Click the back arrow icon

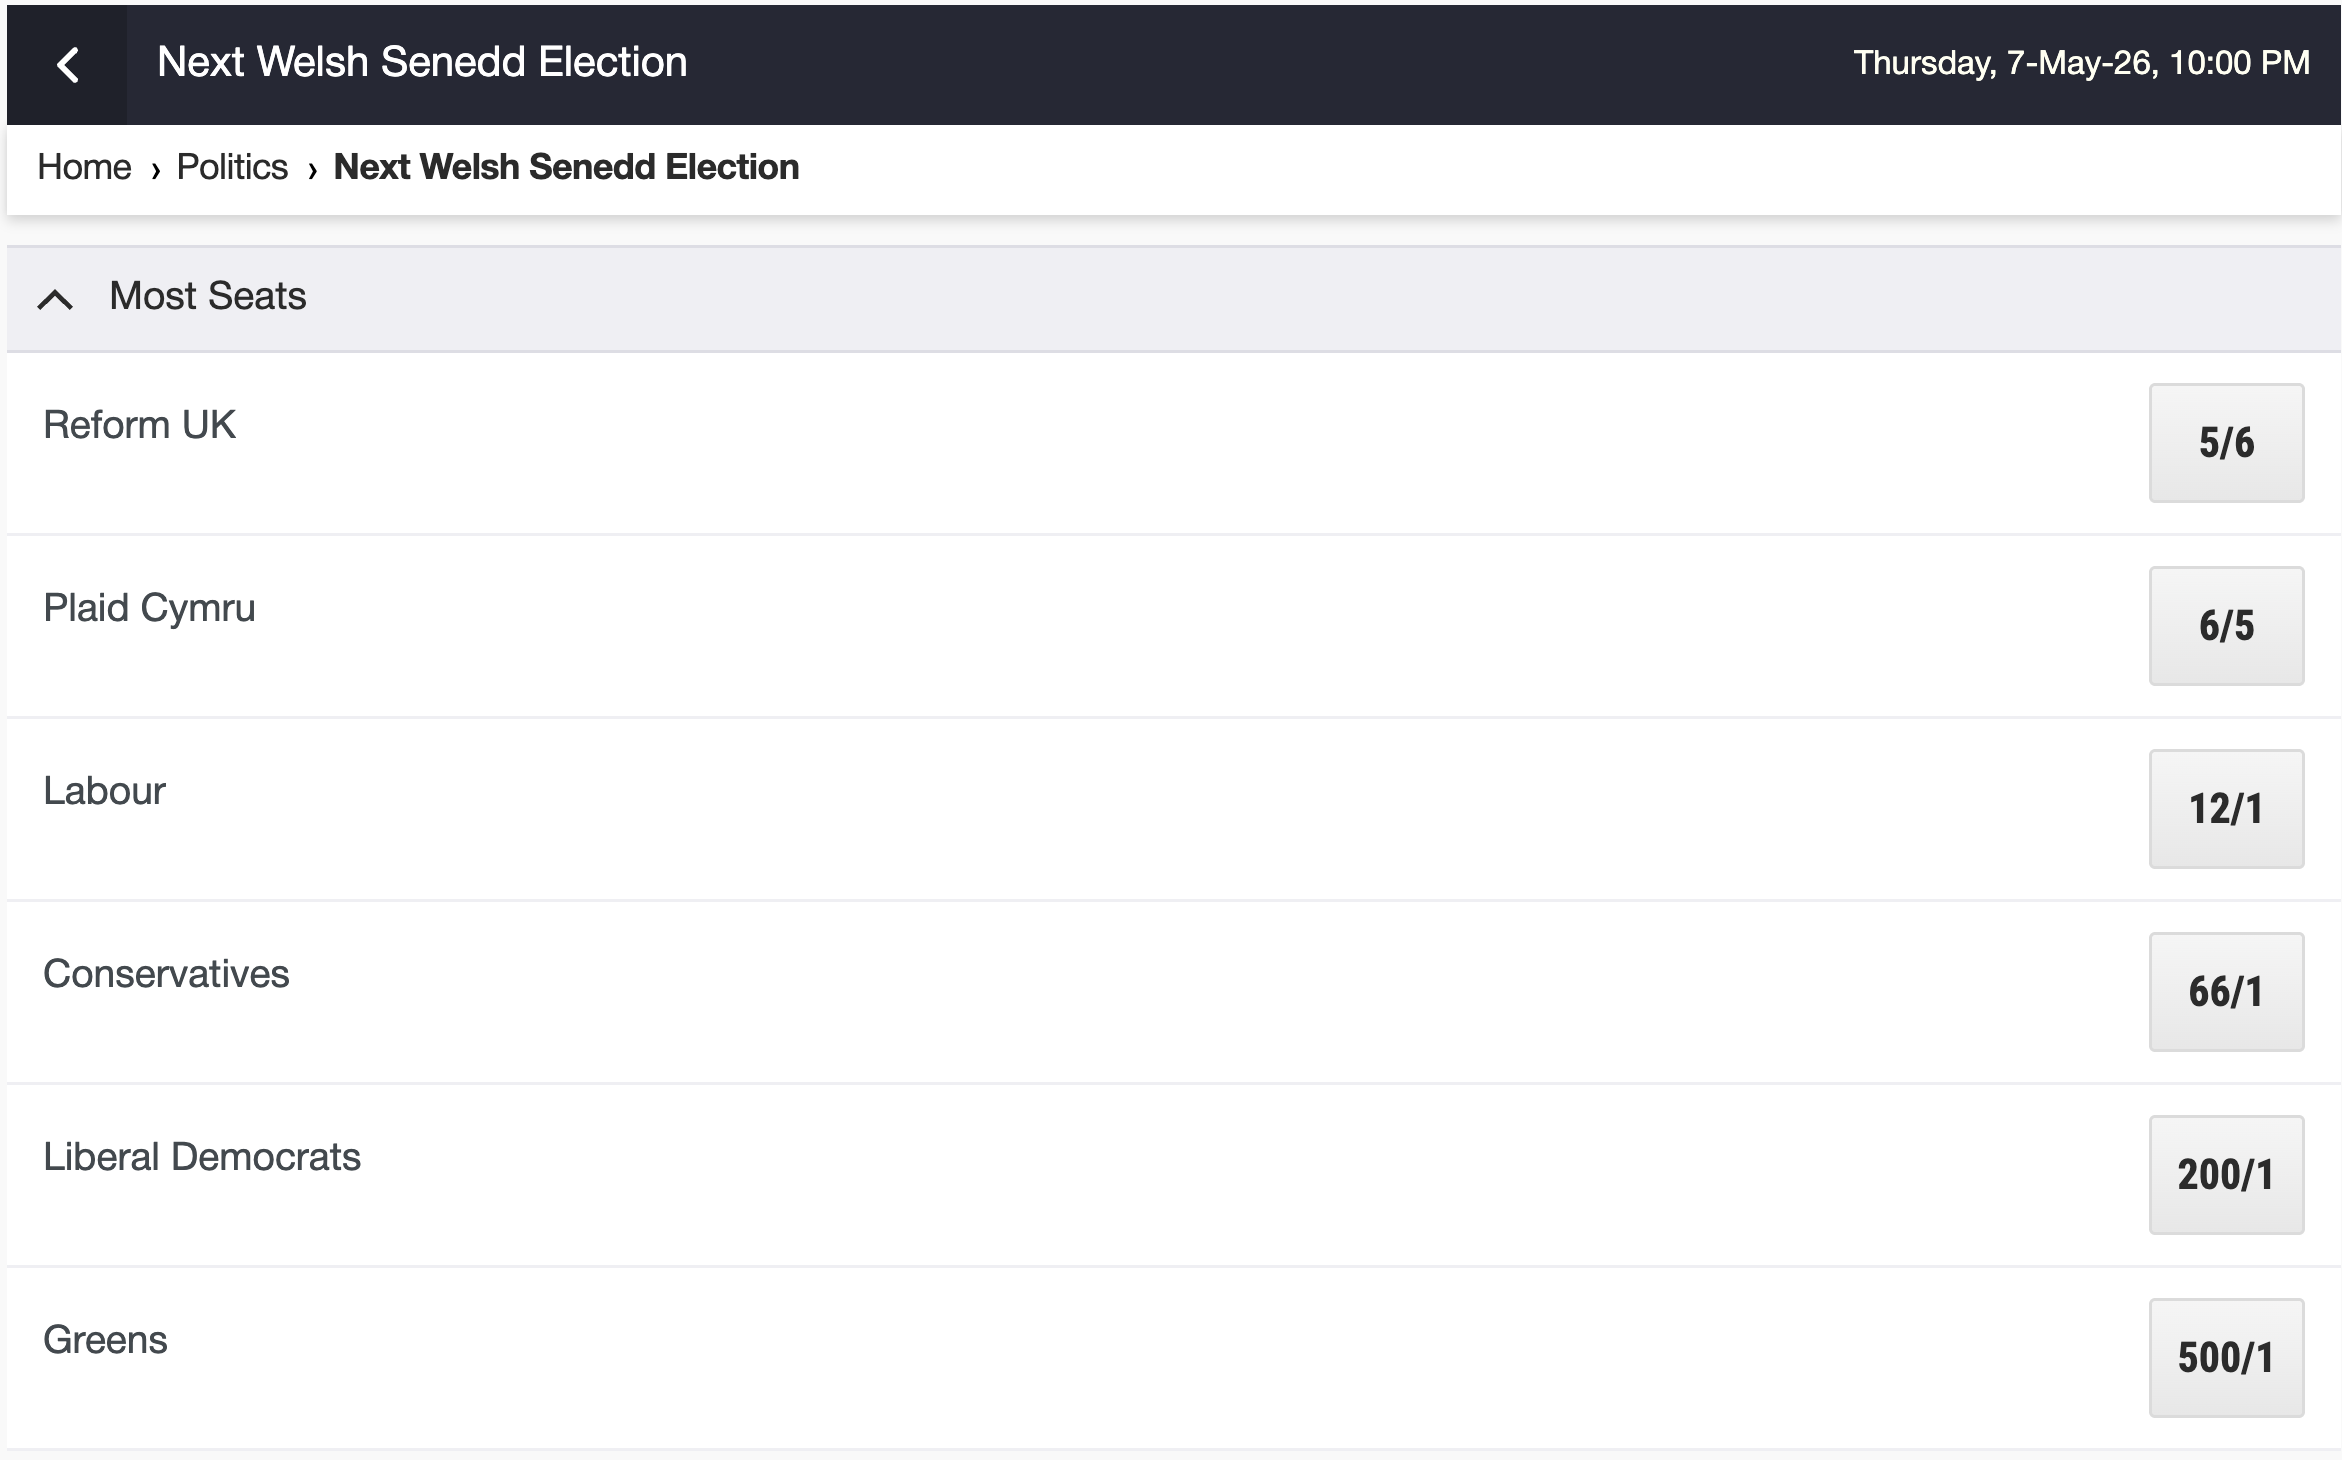tap(67, 65)
